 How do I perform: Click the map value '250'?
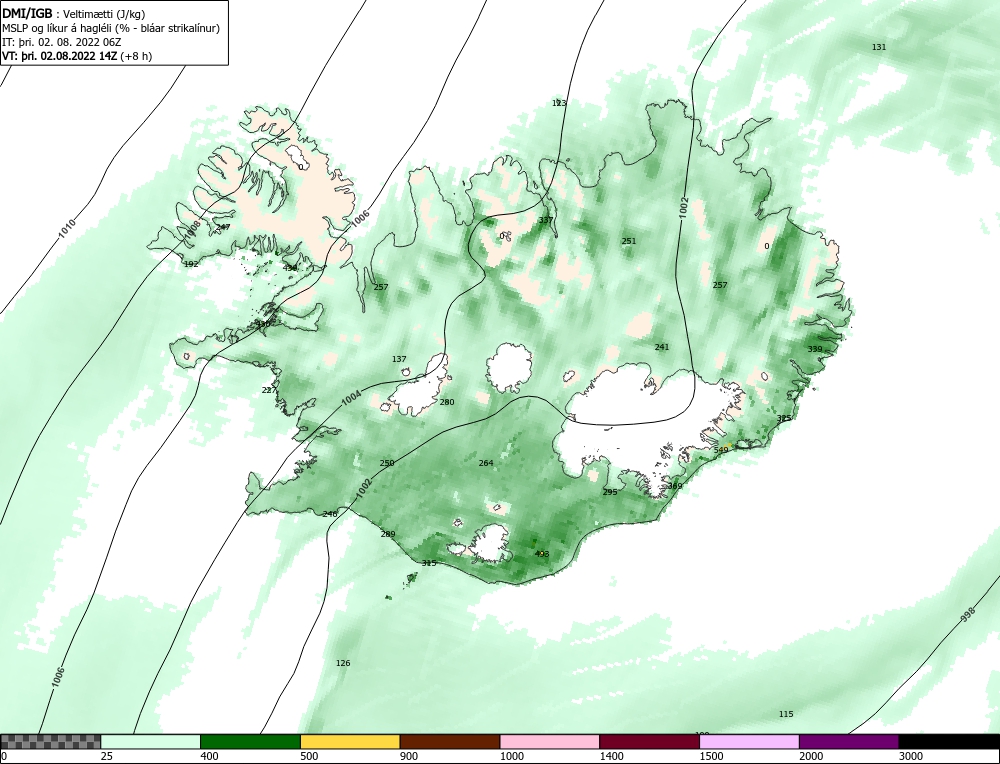click(387, 464)
